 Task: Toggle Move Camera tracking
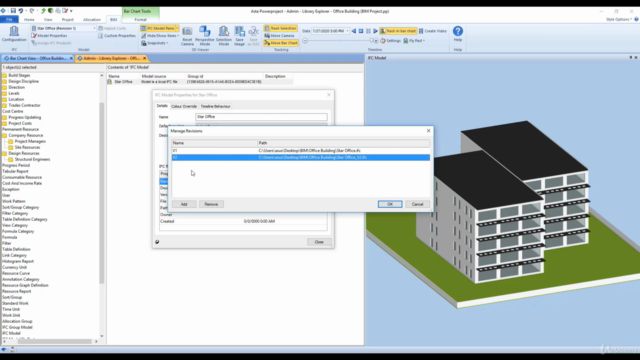[280, 36]
